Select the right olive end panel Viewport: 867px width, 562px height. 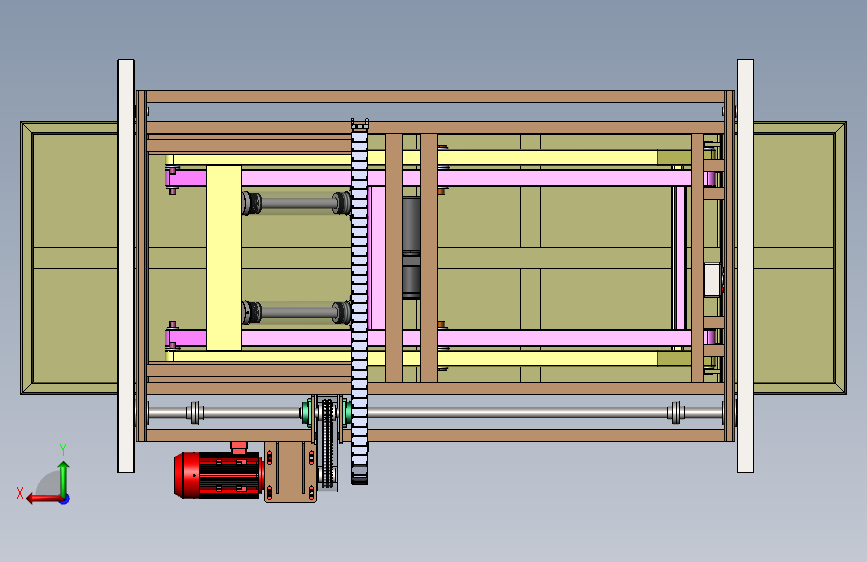800,258
